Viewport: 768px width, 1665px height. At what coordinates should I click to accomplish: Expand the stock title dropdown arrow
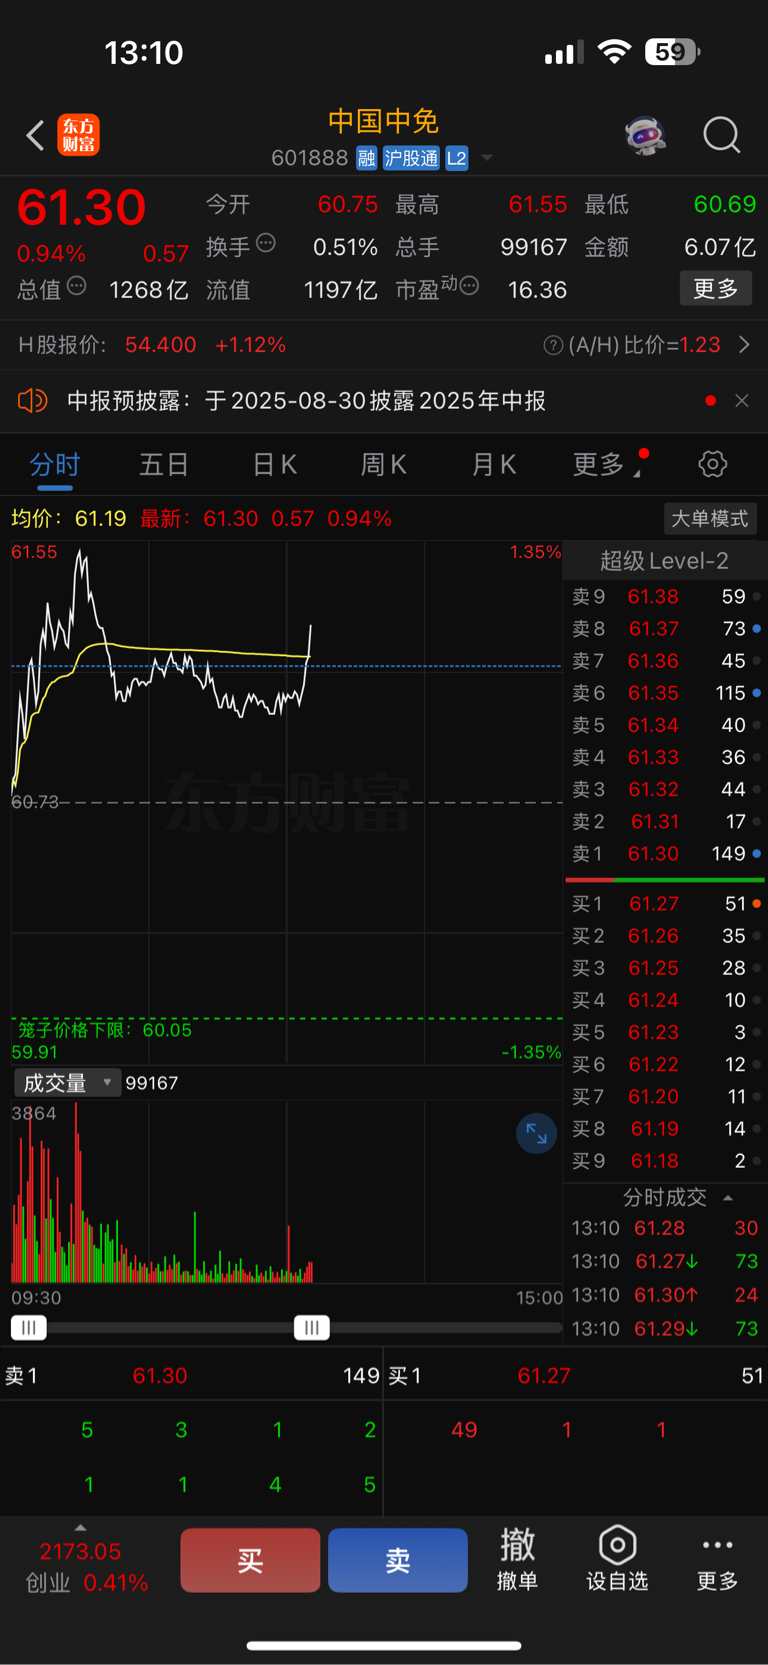pyautogui.click(x=487, y=158)
